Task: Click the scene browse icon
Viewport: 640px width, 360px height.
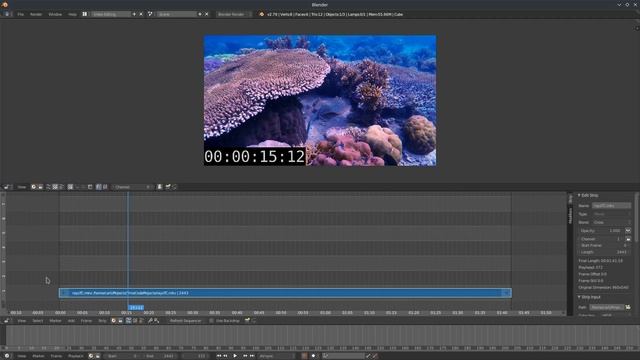Action: click(x=150, y=14)
